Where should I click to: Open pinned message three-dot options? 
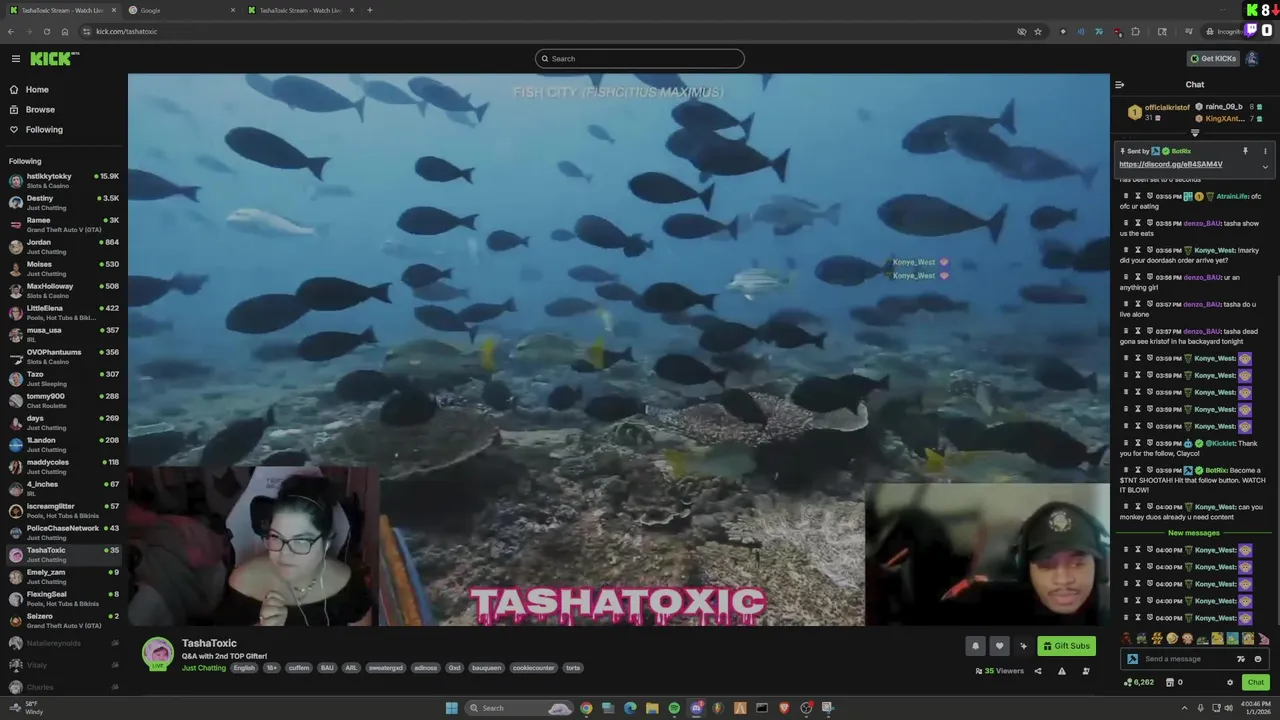[x=1265, y=151]
